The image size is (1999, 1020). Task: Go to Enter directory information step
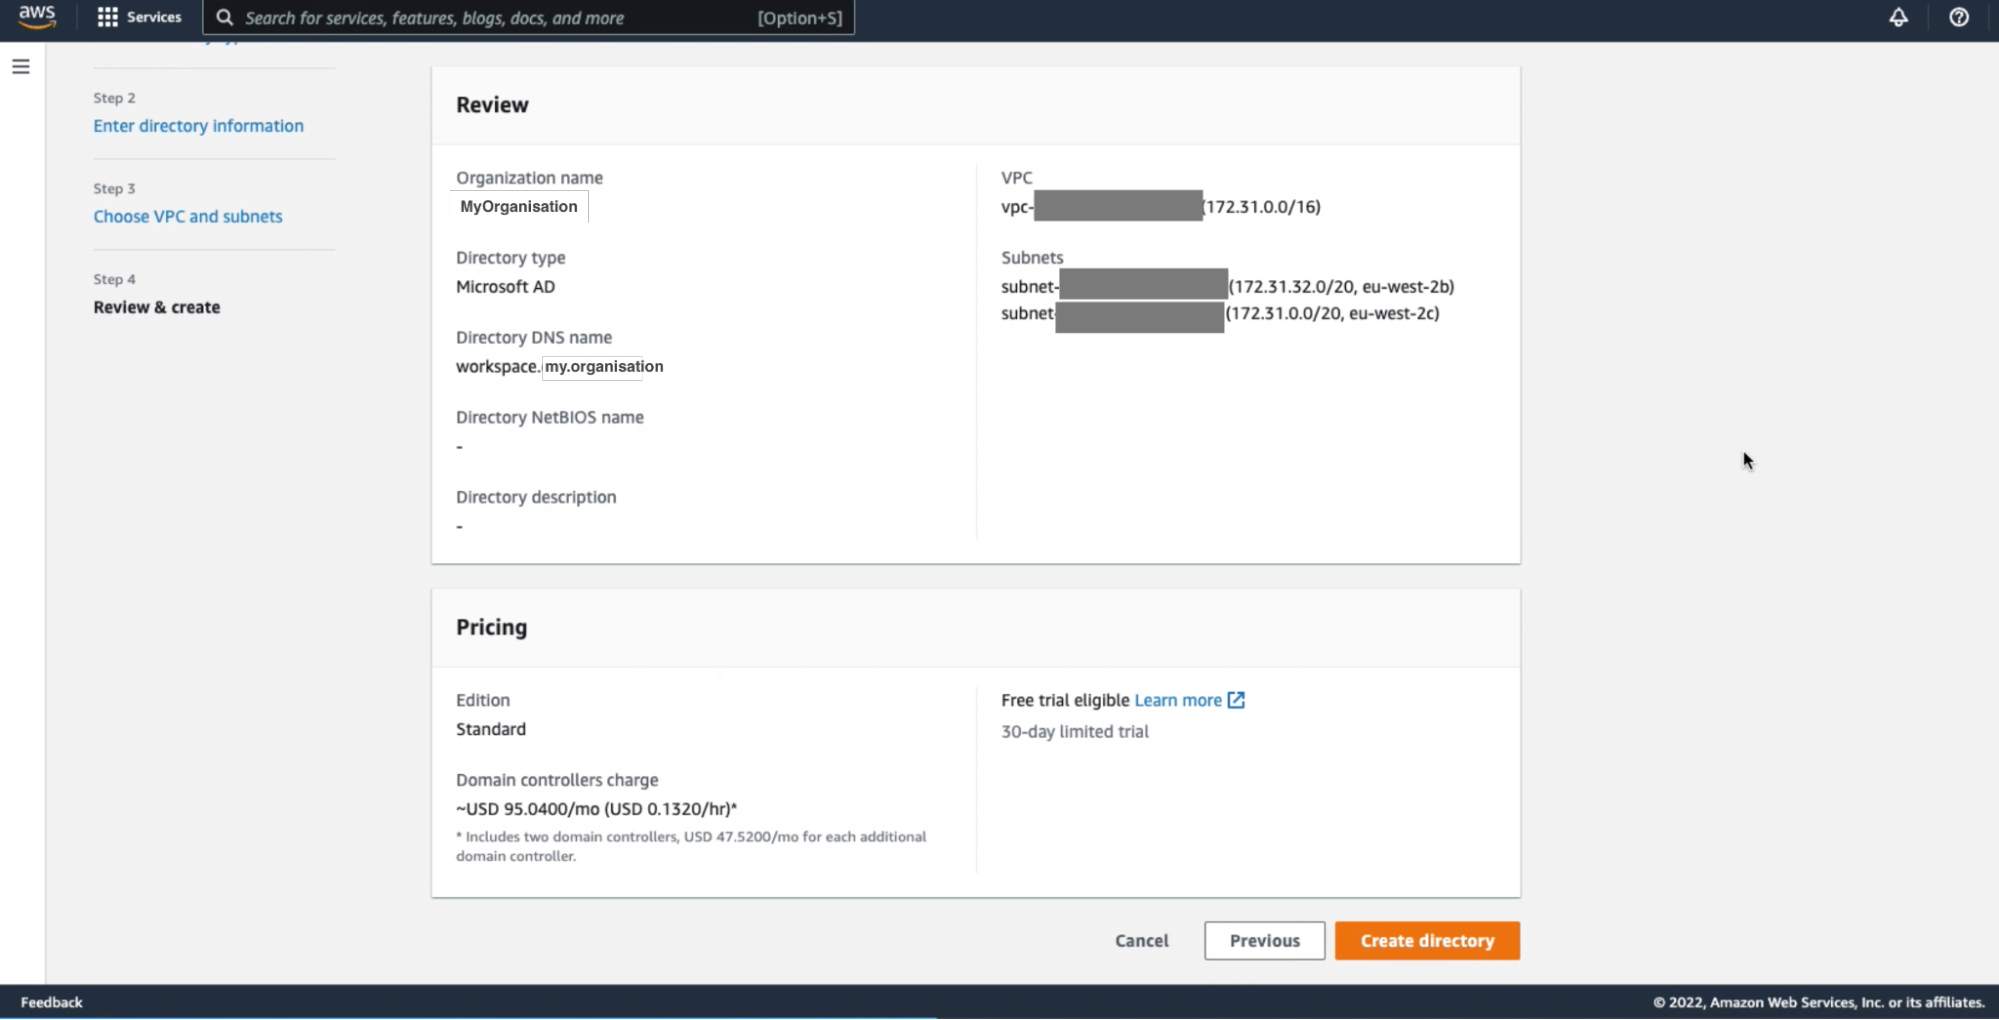click(198, 126)
